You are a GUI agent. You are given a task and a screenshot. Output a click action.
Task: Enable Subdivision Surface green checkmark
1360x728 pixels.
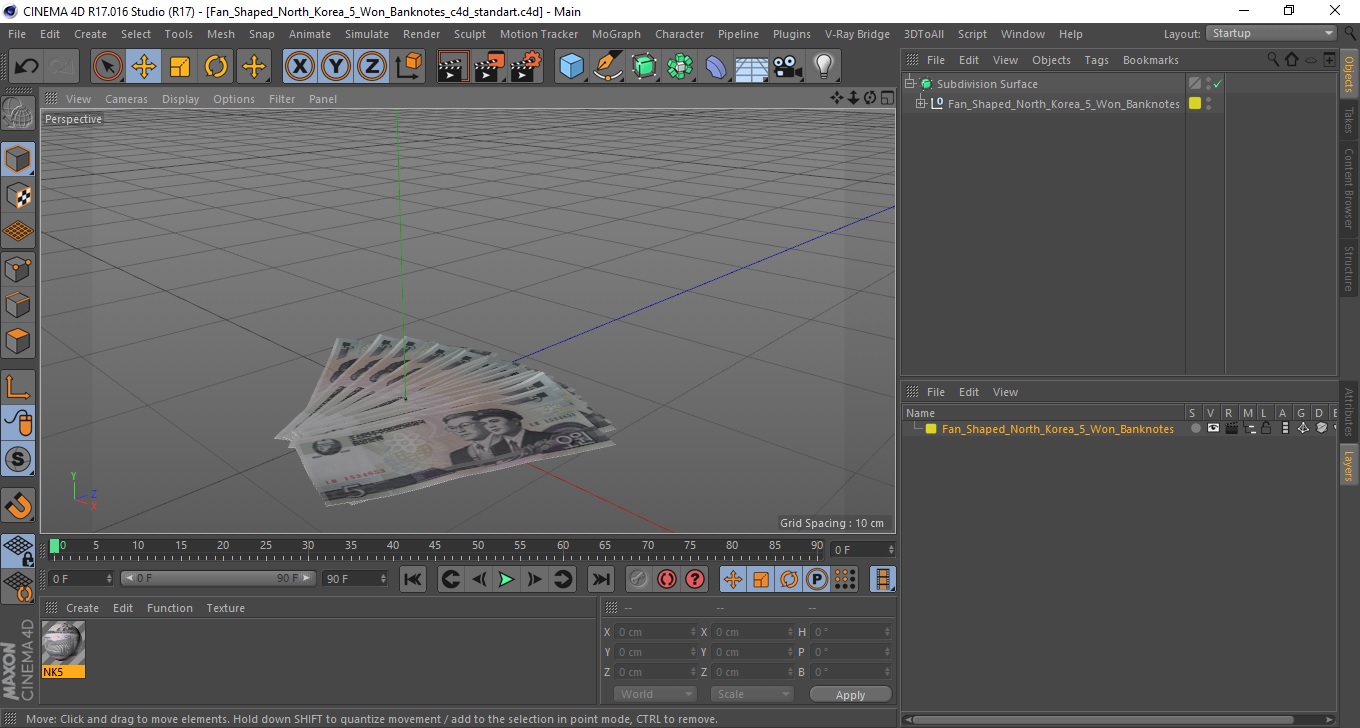point(1218,84)
